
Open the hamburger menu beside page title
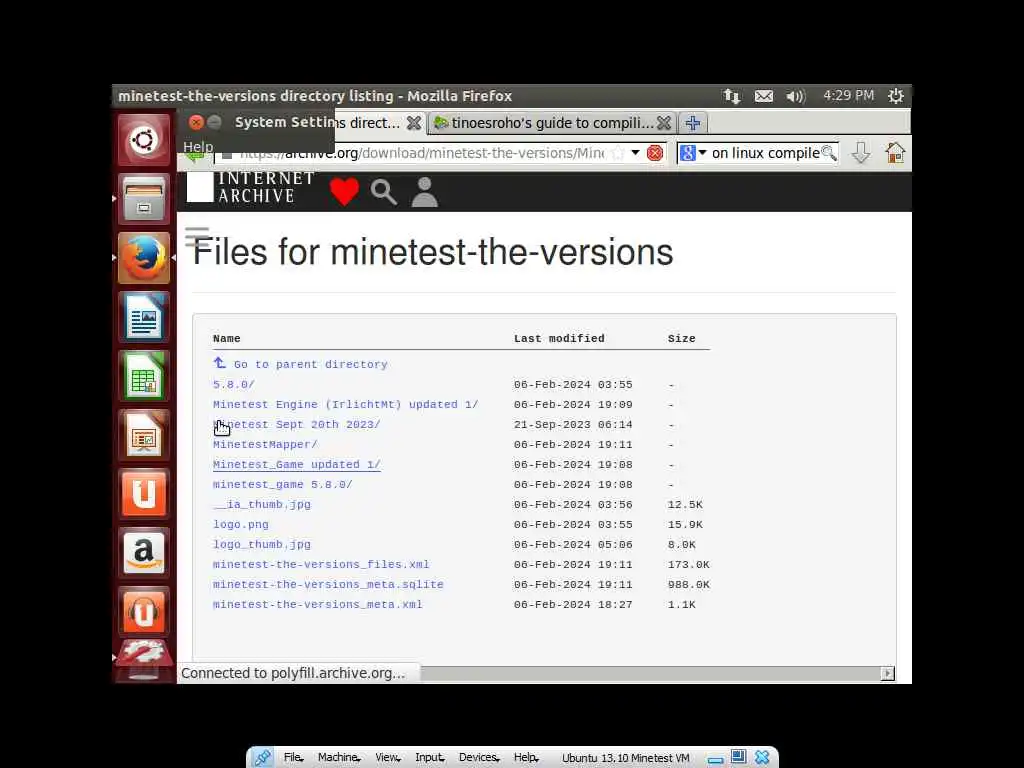pos(197,236)
